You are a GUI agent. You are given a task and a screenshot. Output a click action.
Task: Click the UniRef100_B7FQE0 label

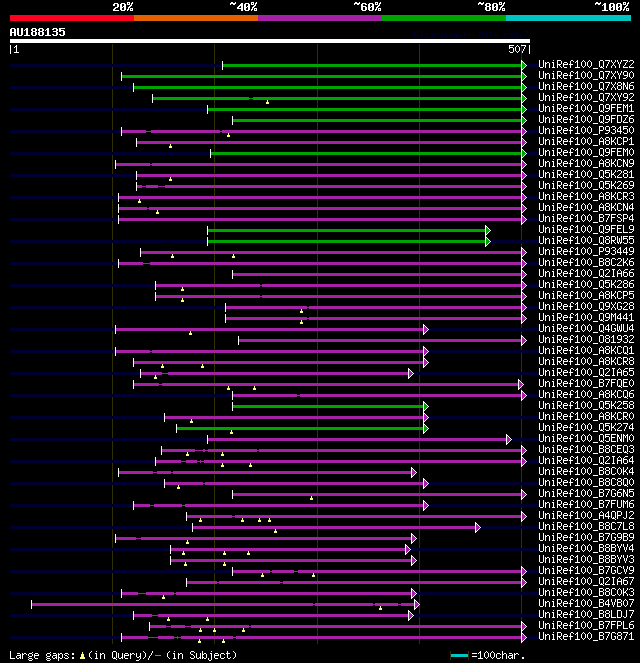tap(586, 383)
